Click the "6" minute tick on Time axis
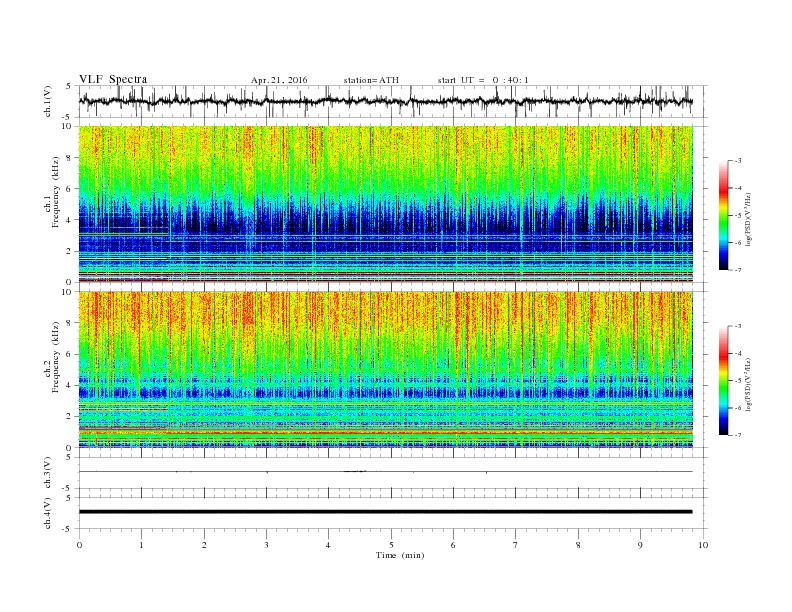The image size is (792, 612). (453, 545)
